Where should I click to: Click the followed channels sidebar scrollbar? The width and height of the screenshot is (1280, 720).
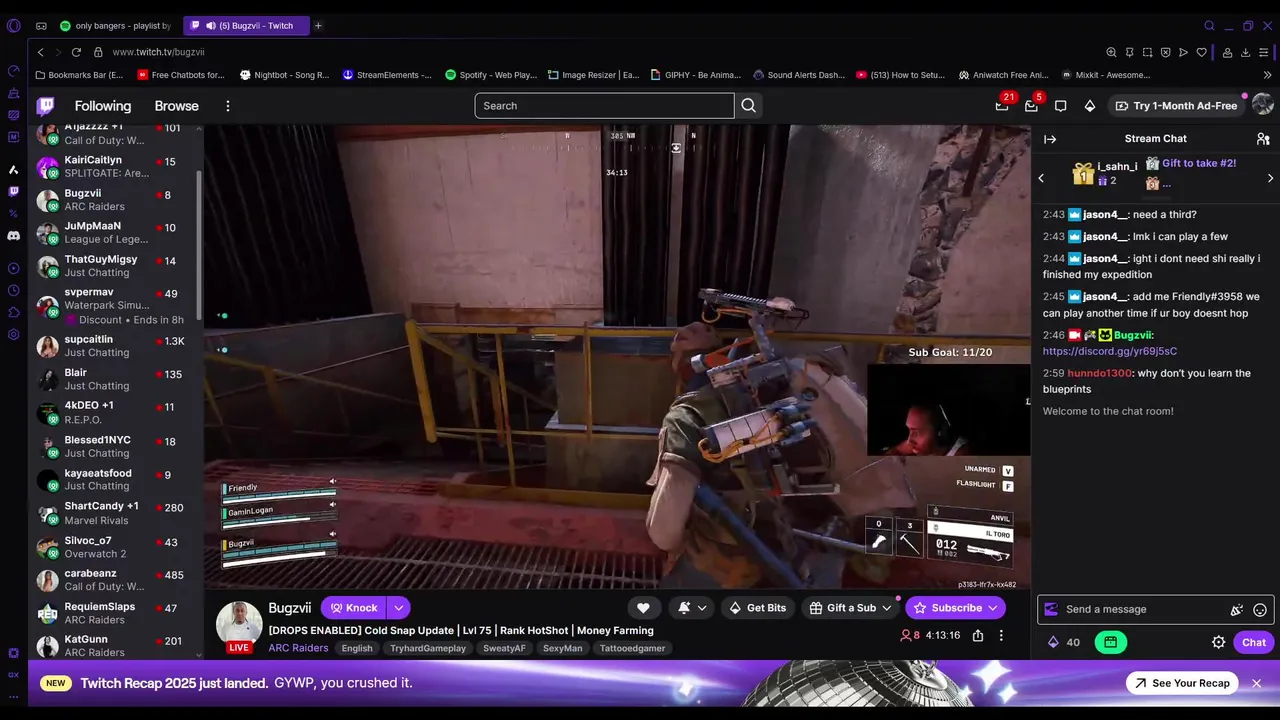[x=199, y=245]
